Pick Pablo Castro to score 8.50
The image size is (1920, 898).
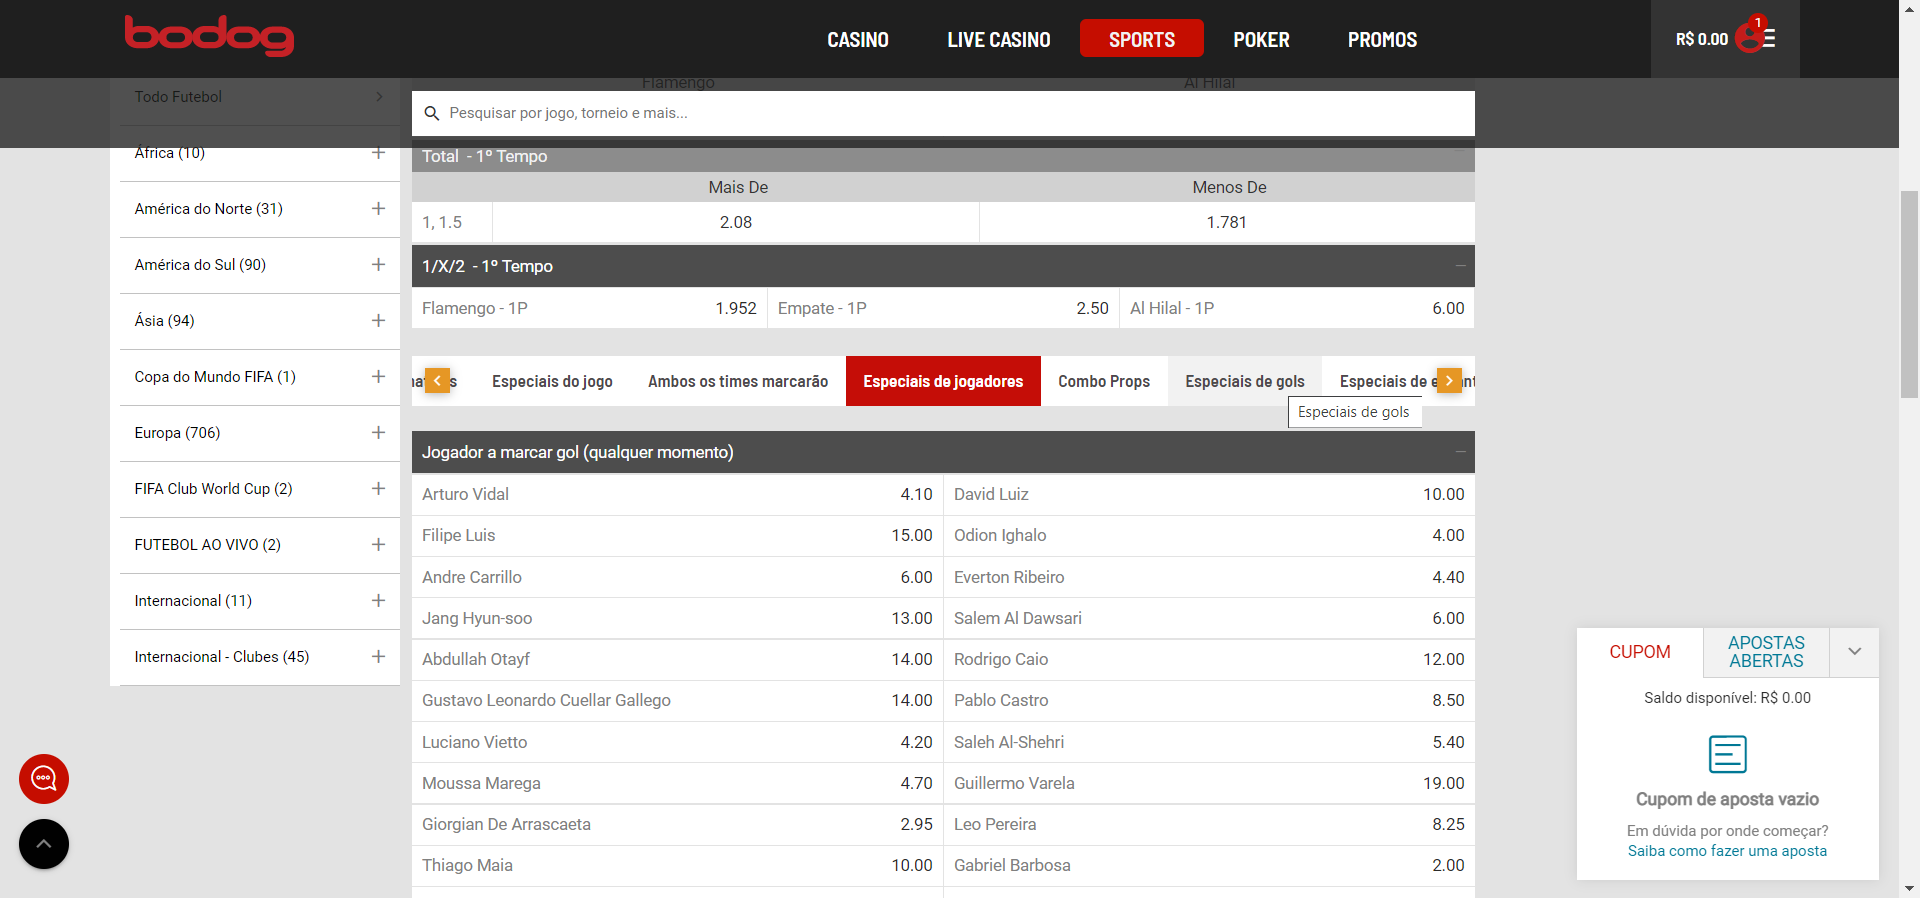1209,700
